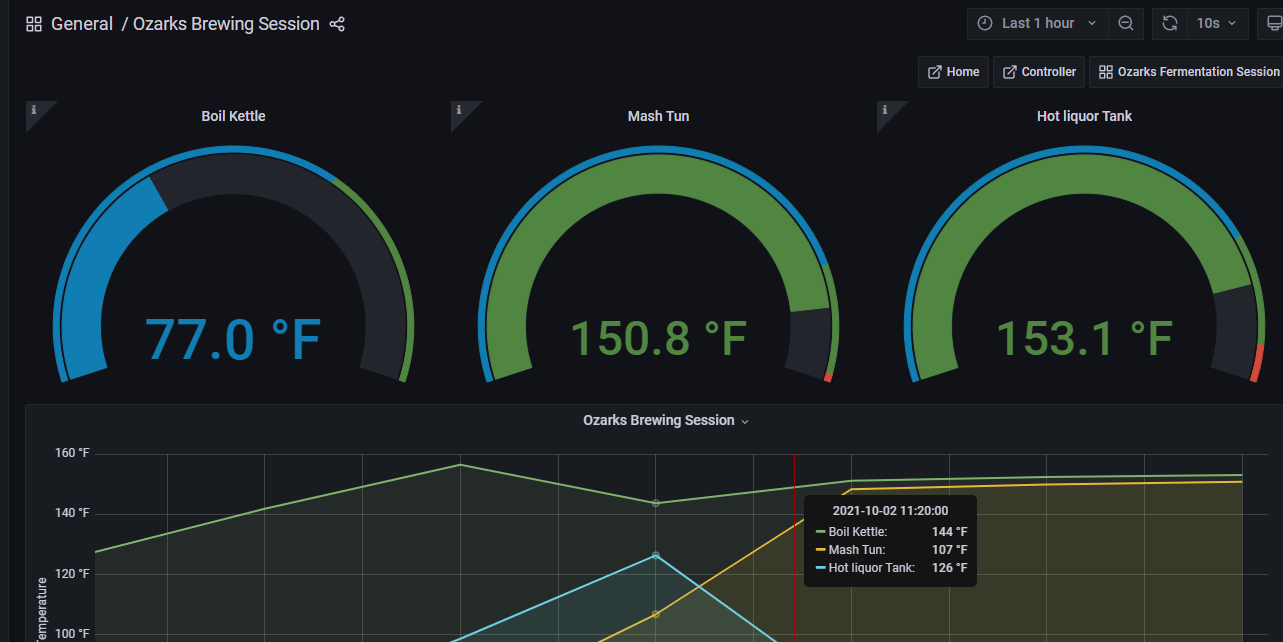The image size is (1283, 642).
Task: Show Hot liquor Tank panel info icon
Action: [x=885, y=110]
